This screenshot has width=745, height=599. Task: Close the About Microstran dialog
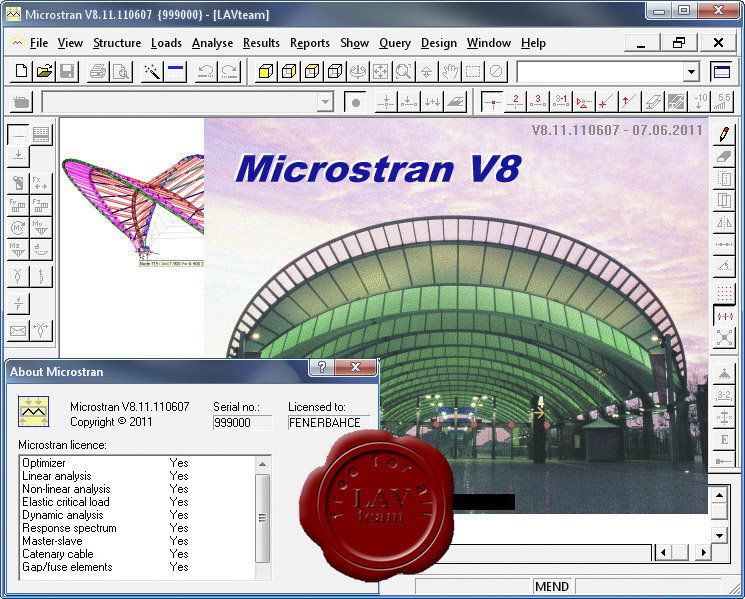click(x=355, y=367)
